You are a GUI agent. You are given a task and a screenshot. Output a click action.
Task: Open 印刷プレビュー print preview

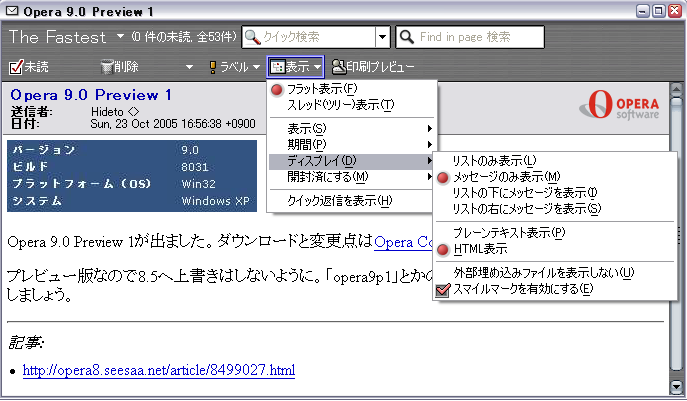[373, 67]
